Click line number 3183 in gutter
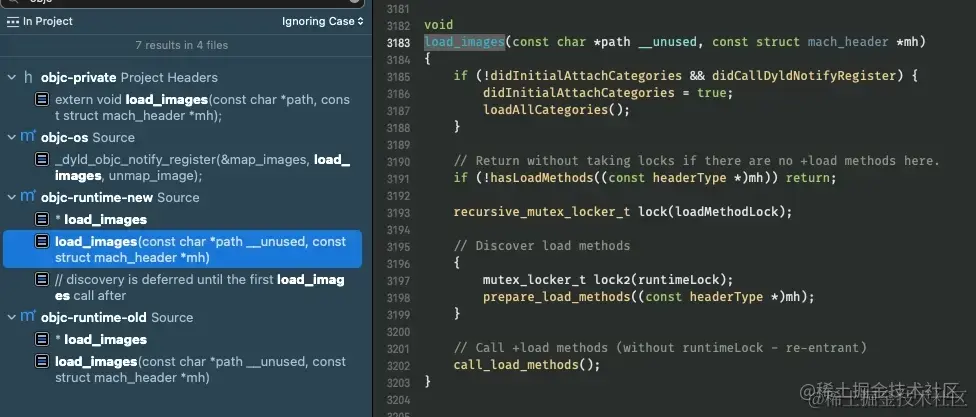Image resolution: width=976 pixels, height=417 pixels. click(398, 43)
